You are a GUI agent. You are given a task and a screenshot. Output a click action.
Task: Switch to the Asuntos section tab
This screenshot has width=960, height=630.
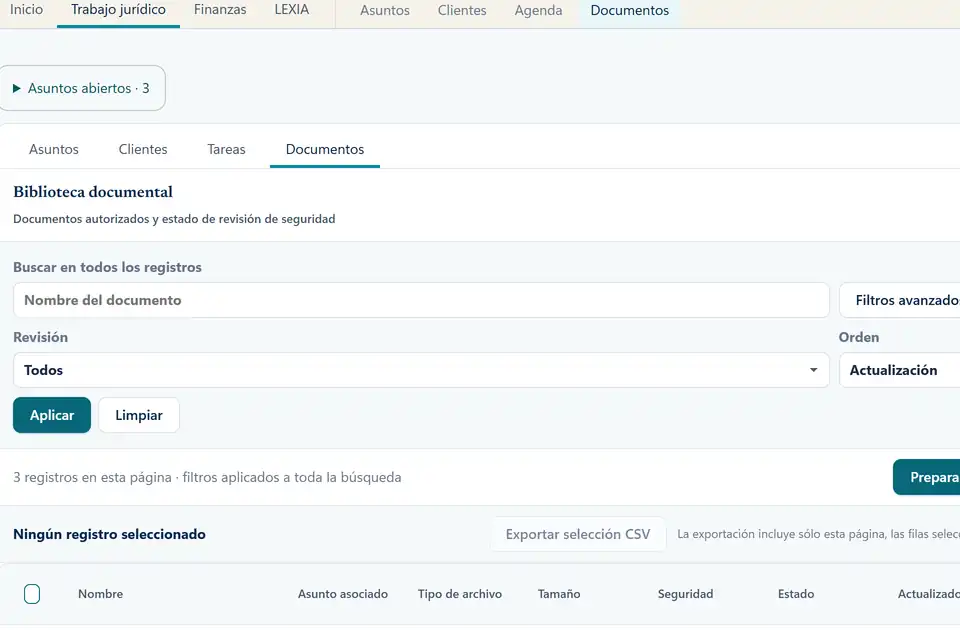[x=54, y=149]
